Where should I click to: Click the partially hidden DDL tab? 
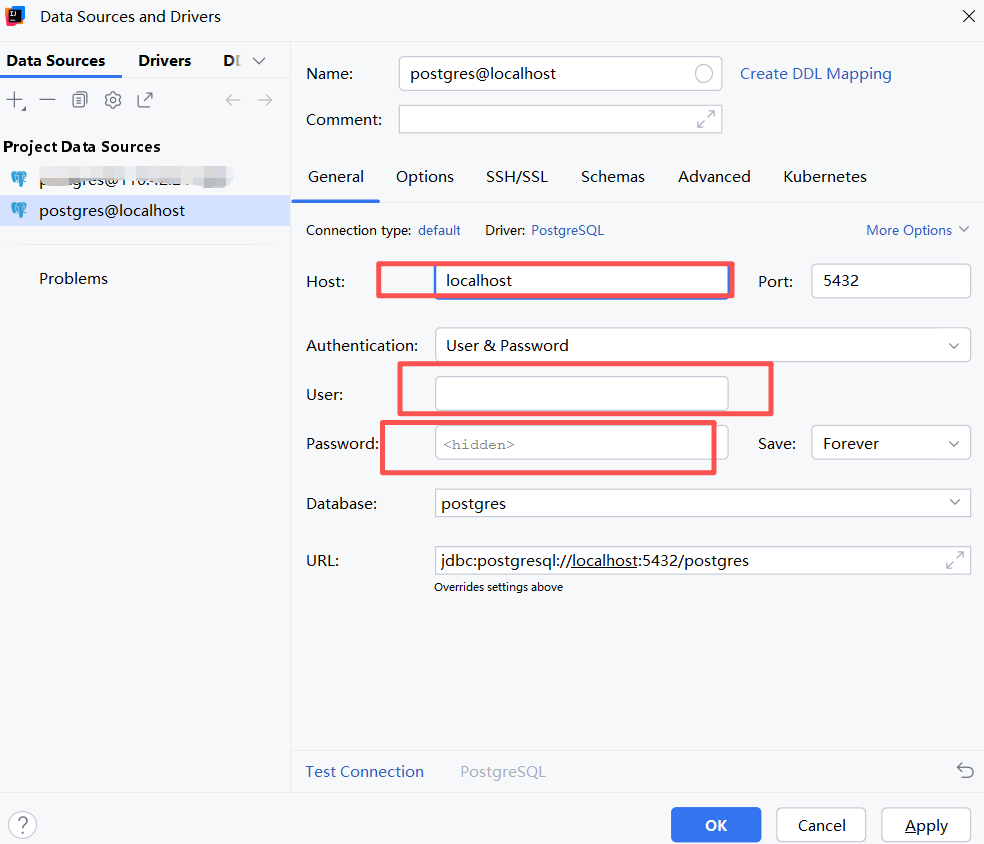pyautogui.click(x=232, y=61)
